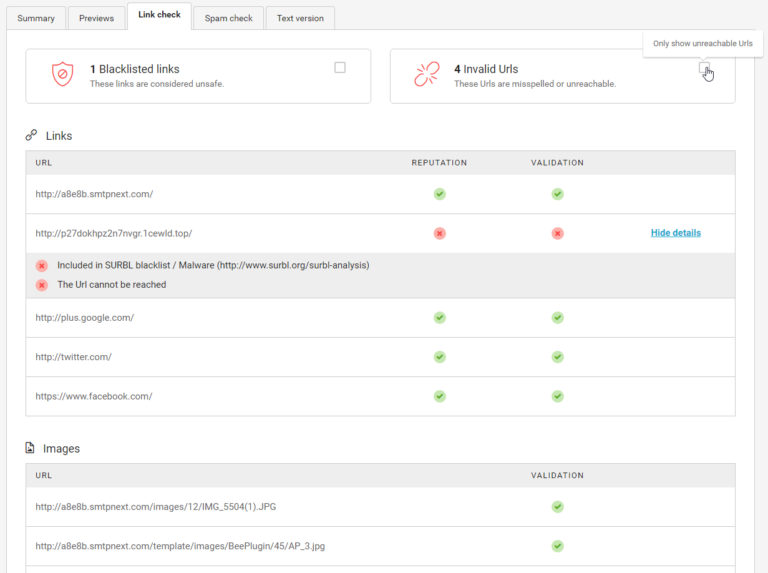This screenshot has width=768, height=573.
Task: Click green validation check for facebook.com
Action: (x=557, y=396)
